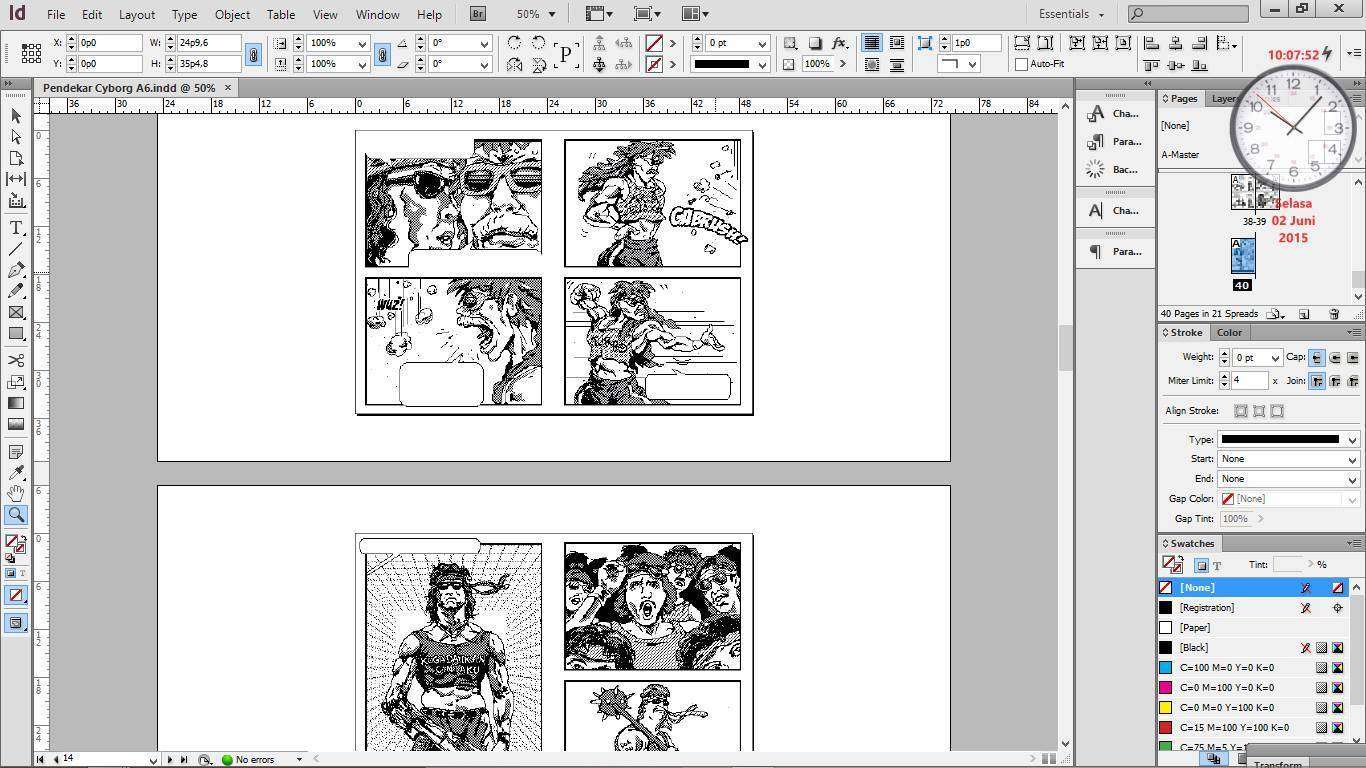Open the Object menu
Screen dimensions: 1366x768
pos(232,15)
